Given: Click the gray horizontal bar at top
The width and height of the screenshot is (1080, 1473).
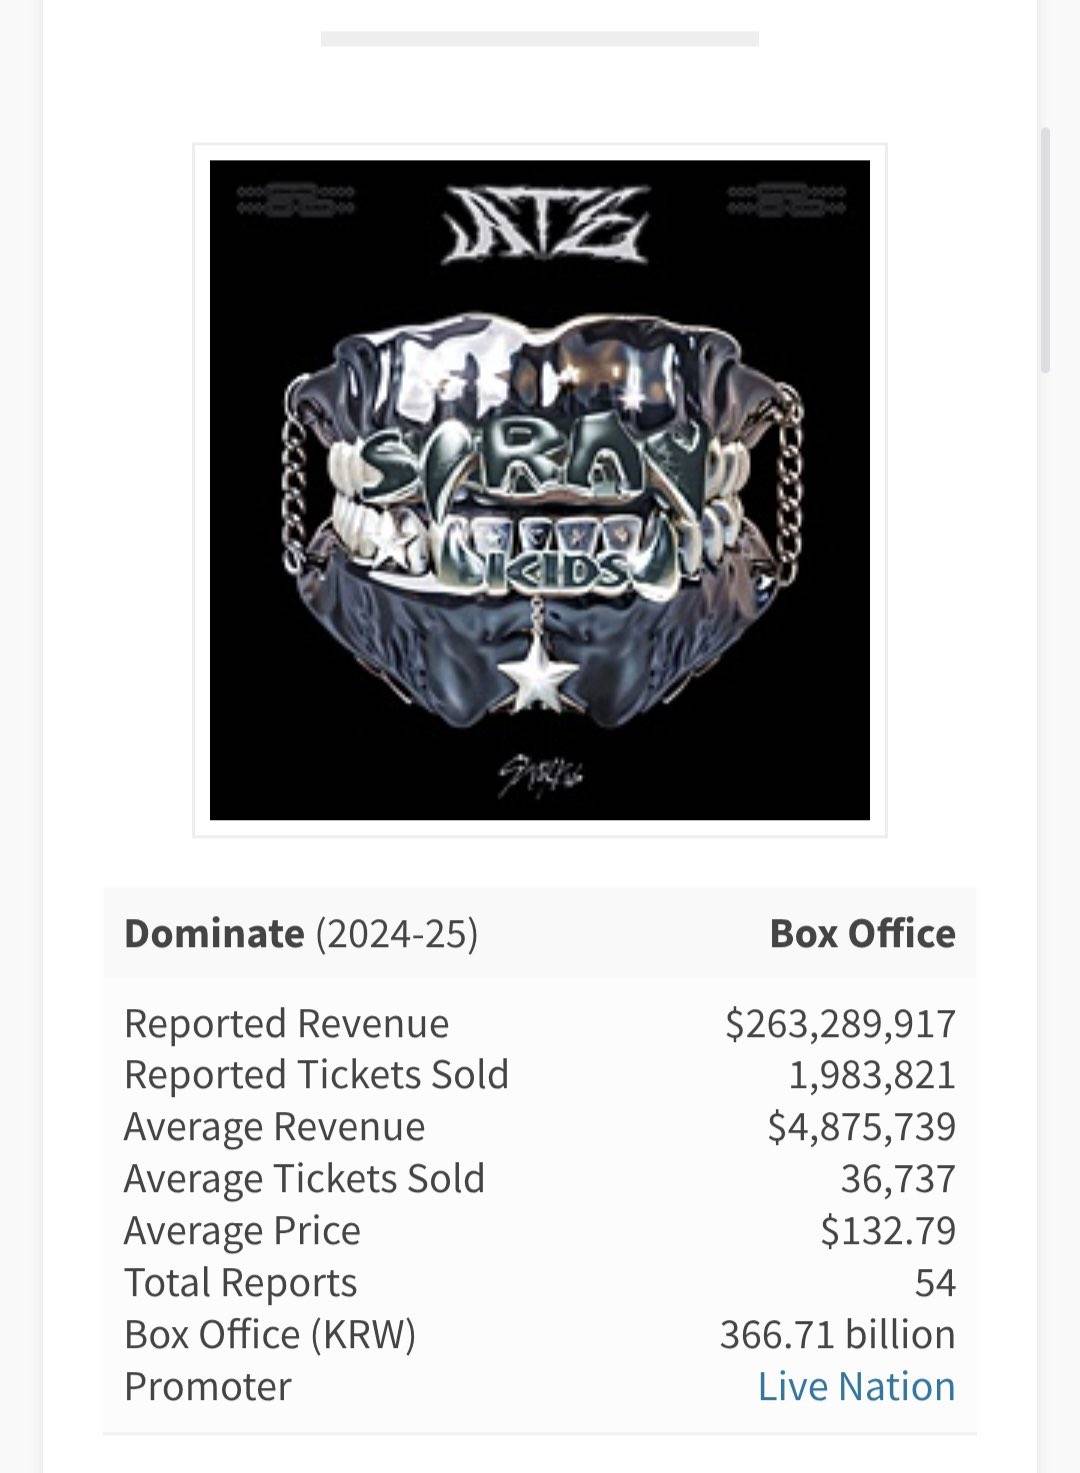Looking at the screenshot, I should click(539, 39).
